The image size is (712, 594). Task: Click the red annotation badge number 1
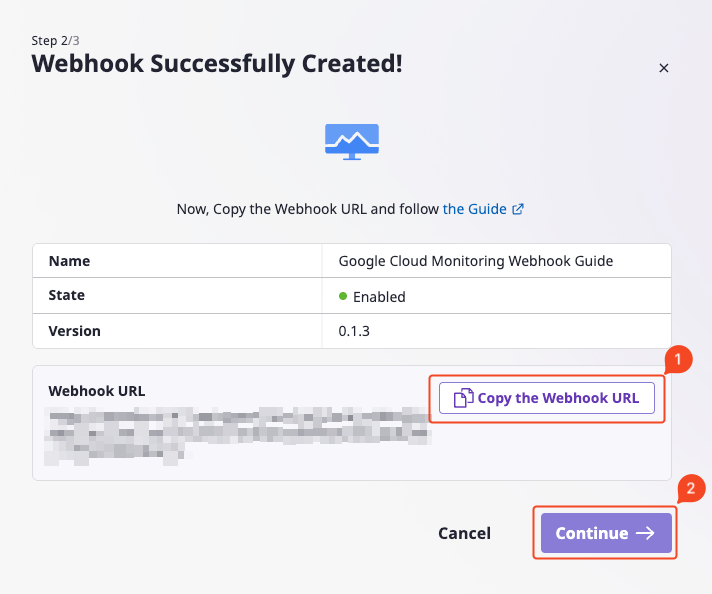pyautogui.click(x=678, y=359)
